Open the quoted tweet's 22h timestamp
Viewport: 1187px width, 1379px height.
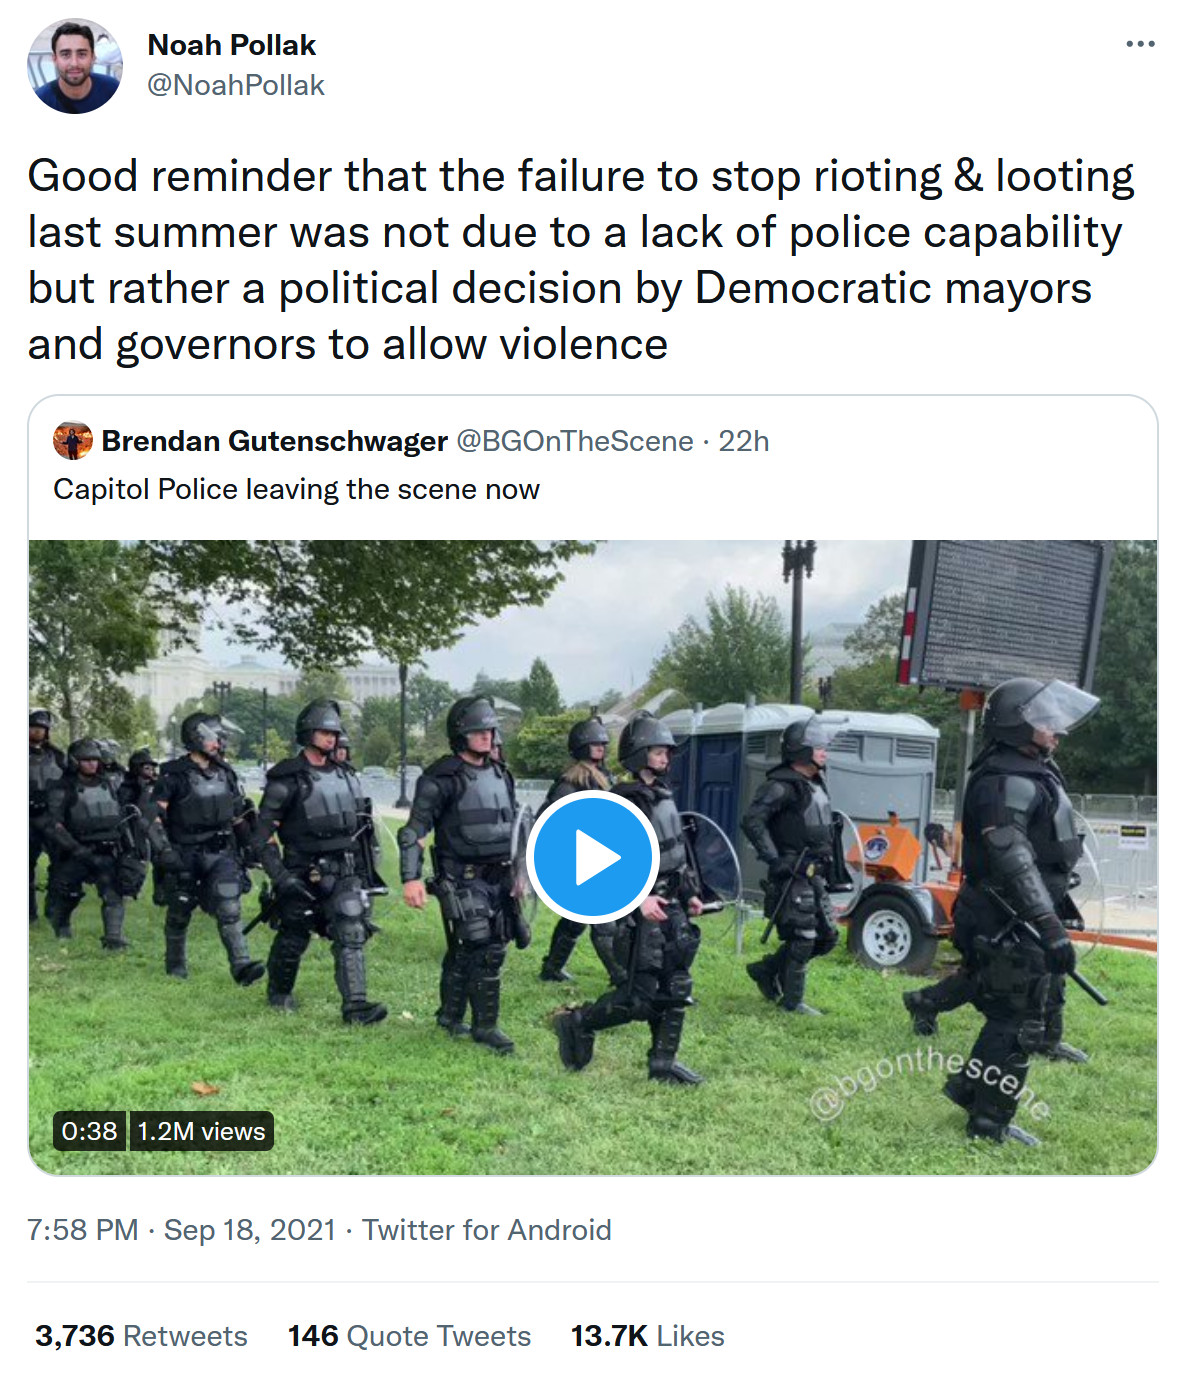click(744, 441)
